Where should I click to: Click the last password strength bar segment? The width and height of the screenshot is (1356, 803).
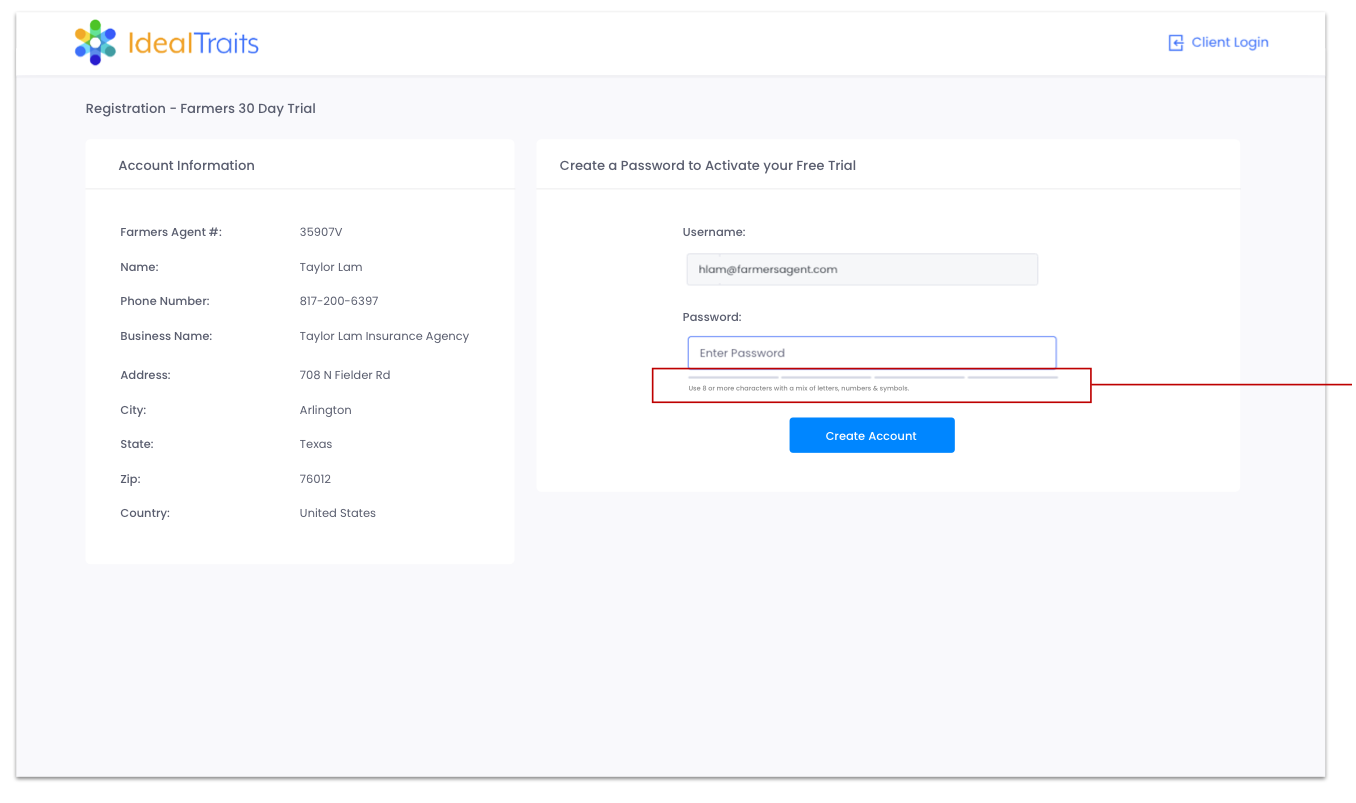pos(1012,377)
